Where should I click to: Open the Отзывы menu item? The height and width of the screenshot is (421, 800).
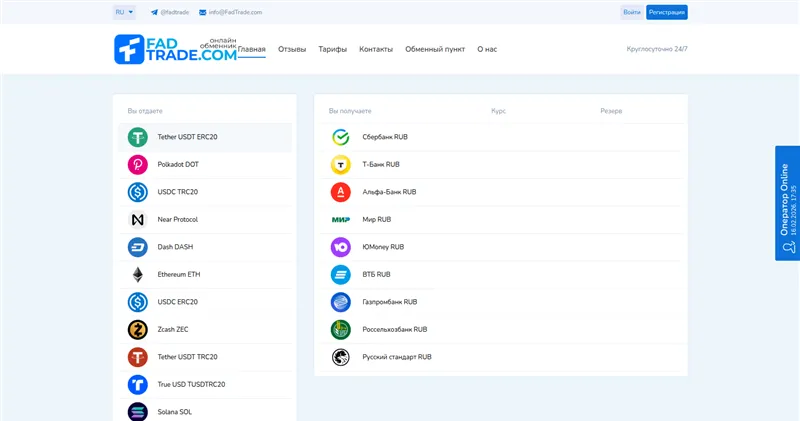pyautogui.click(x=292, y=49)
